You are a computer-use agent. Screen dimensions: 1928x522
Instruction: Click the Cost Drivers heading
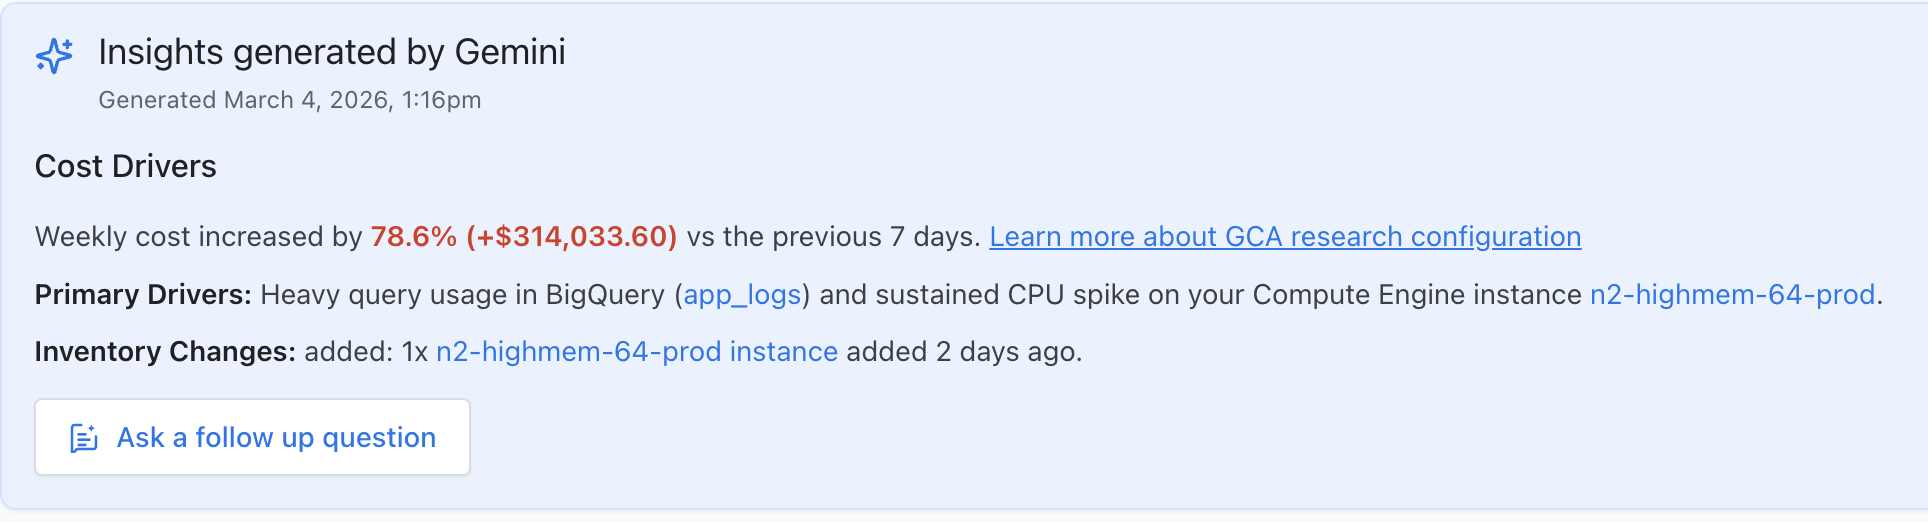click(x=126, y=166)
